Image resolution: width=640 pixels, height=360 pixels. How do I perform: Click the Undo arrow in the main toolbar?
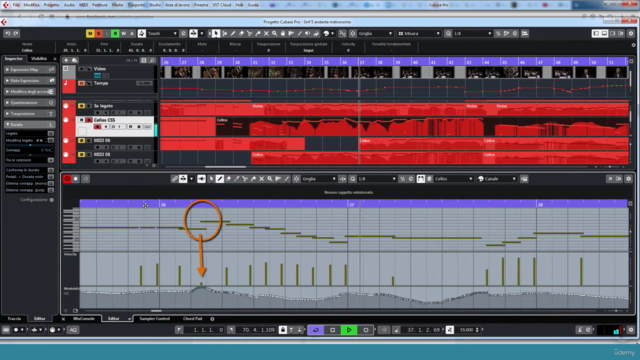(8, 33)
